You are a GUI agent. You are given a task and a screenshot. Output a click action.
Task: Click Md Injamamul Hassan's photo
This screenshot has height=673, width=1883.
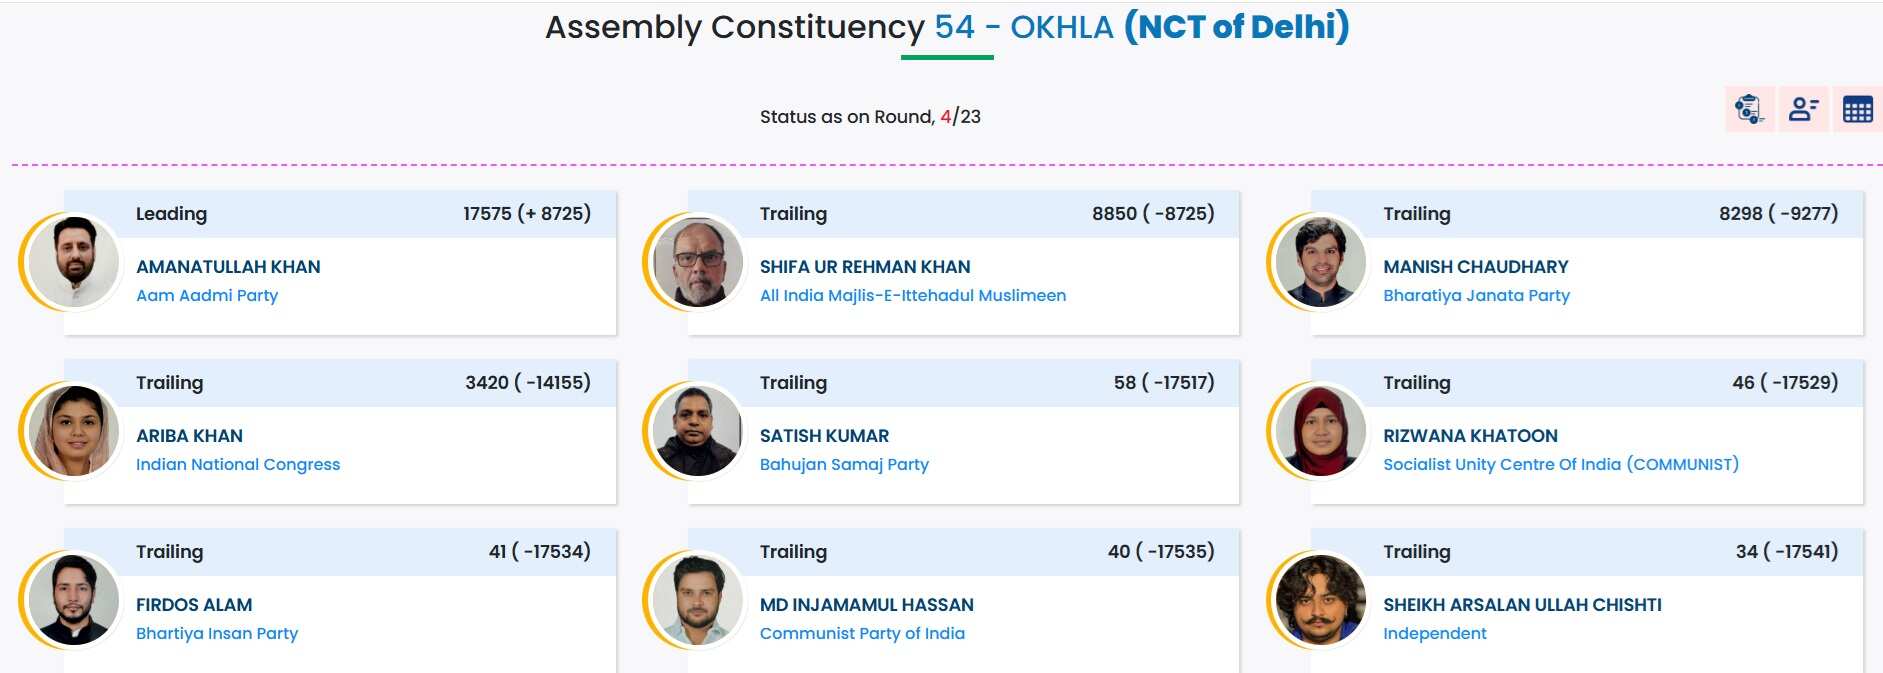697,600
